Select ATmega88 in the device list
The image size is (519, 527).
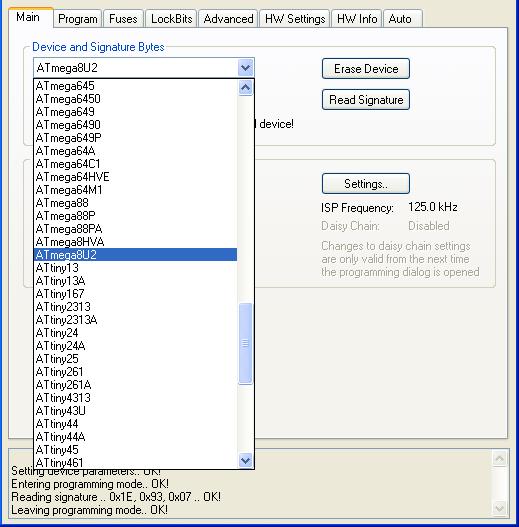point(135,203)
